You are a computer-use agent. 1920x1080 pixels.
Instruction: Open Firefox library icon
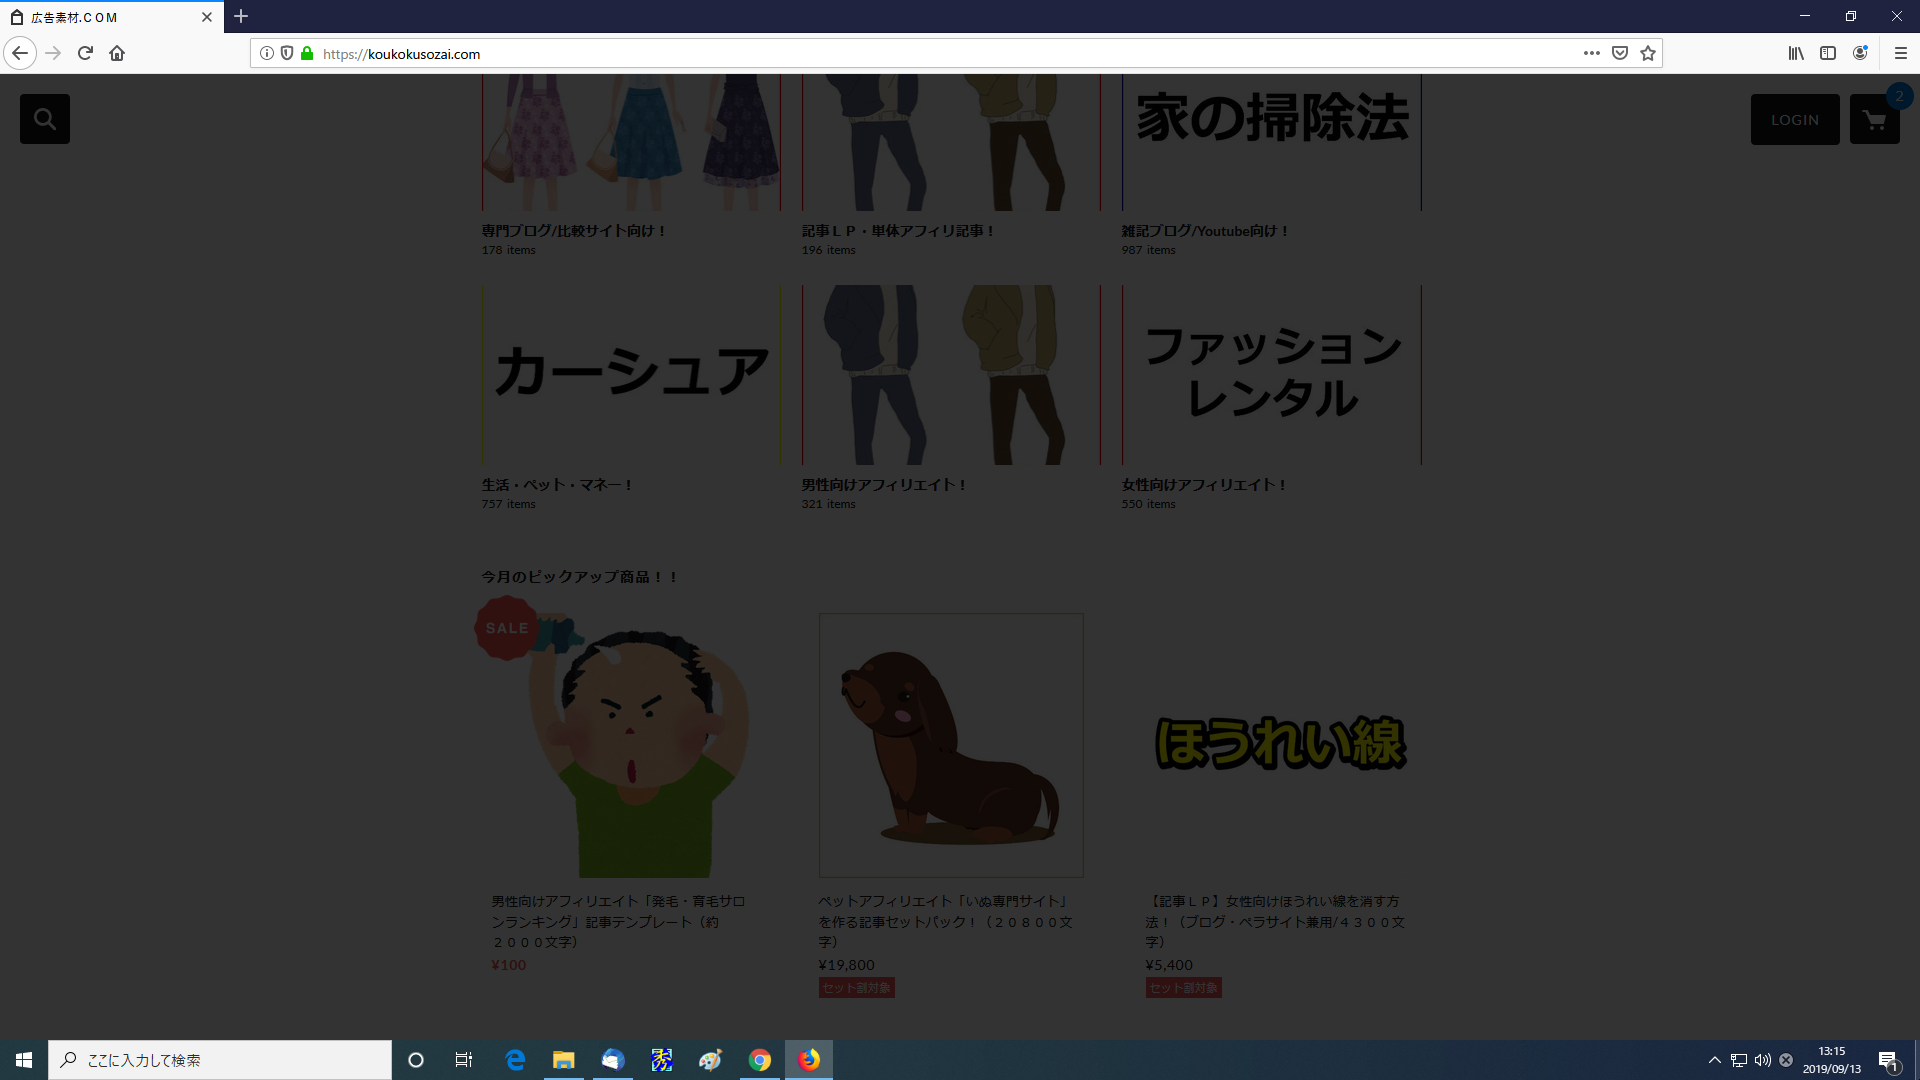pos(1796,53)
